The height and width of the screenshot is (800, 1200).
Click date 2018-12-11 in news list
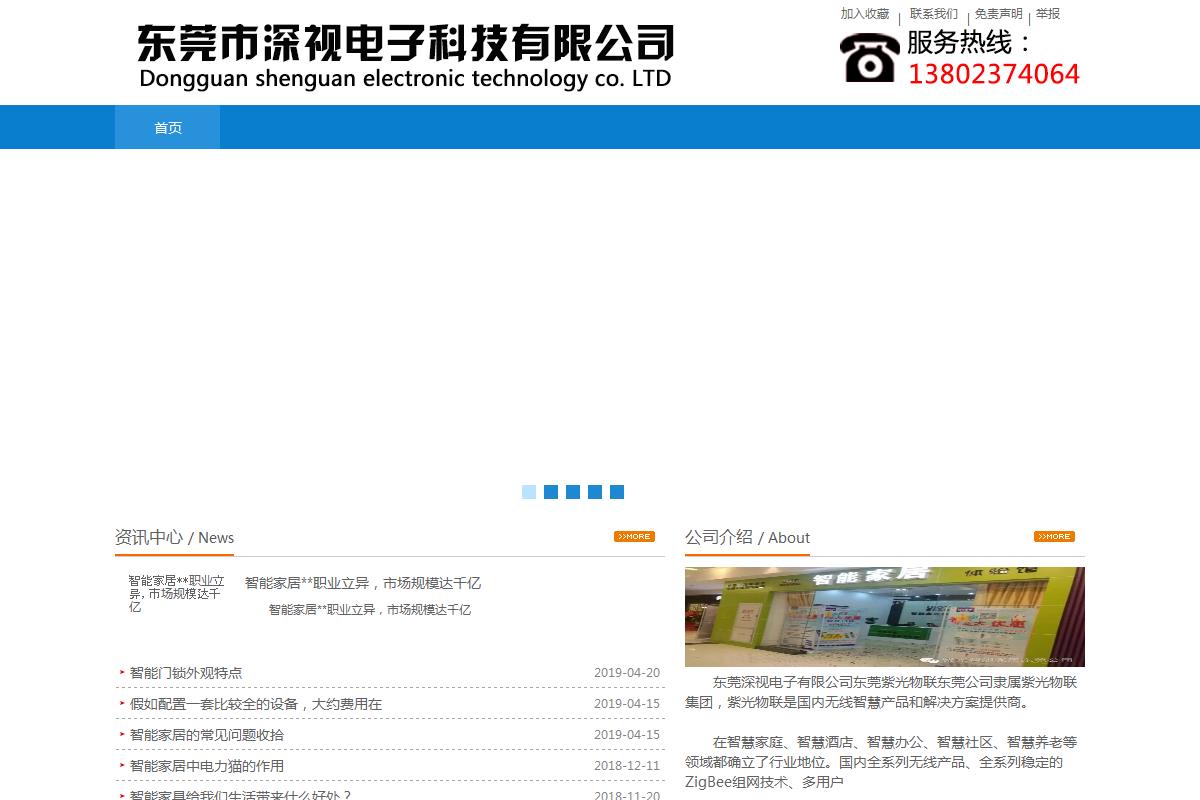(x=627, y=766)
